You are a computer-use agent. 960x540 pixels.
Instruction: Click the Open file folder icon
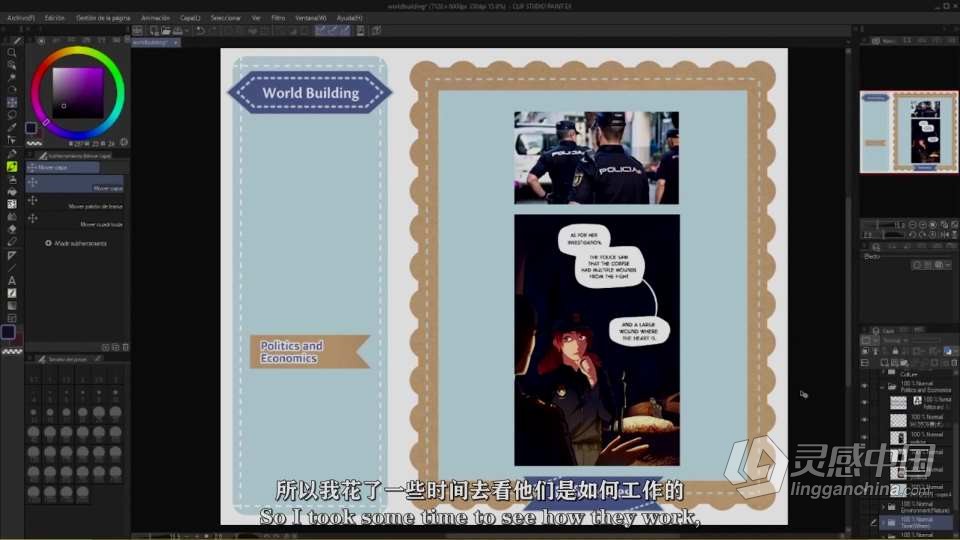coord(166,31)
